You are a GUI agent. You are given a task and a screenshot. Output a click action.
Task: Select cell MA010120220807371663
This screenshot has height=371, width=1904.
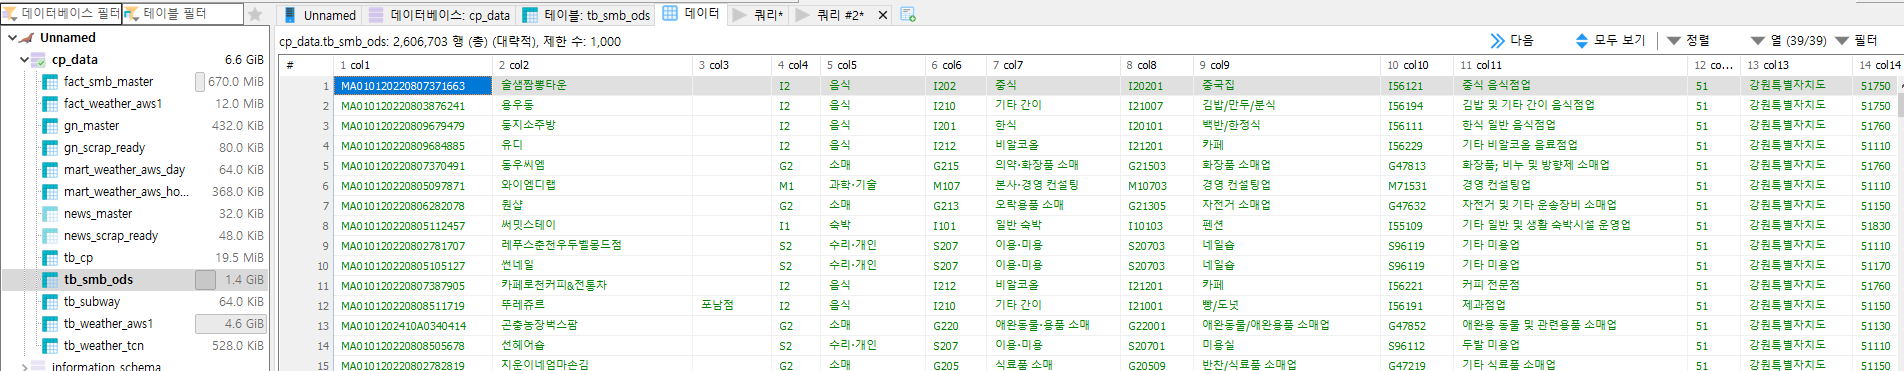click(413, 86)
